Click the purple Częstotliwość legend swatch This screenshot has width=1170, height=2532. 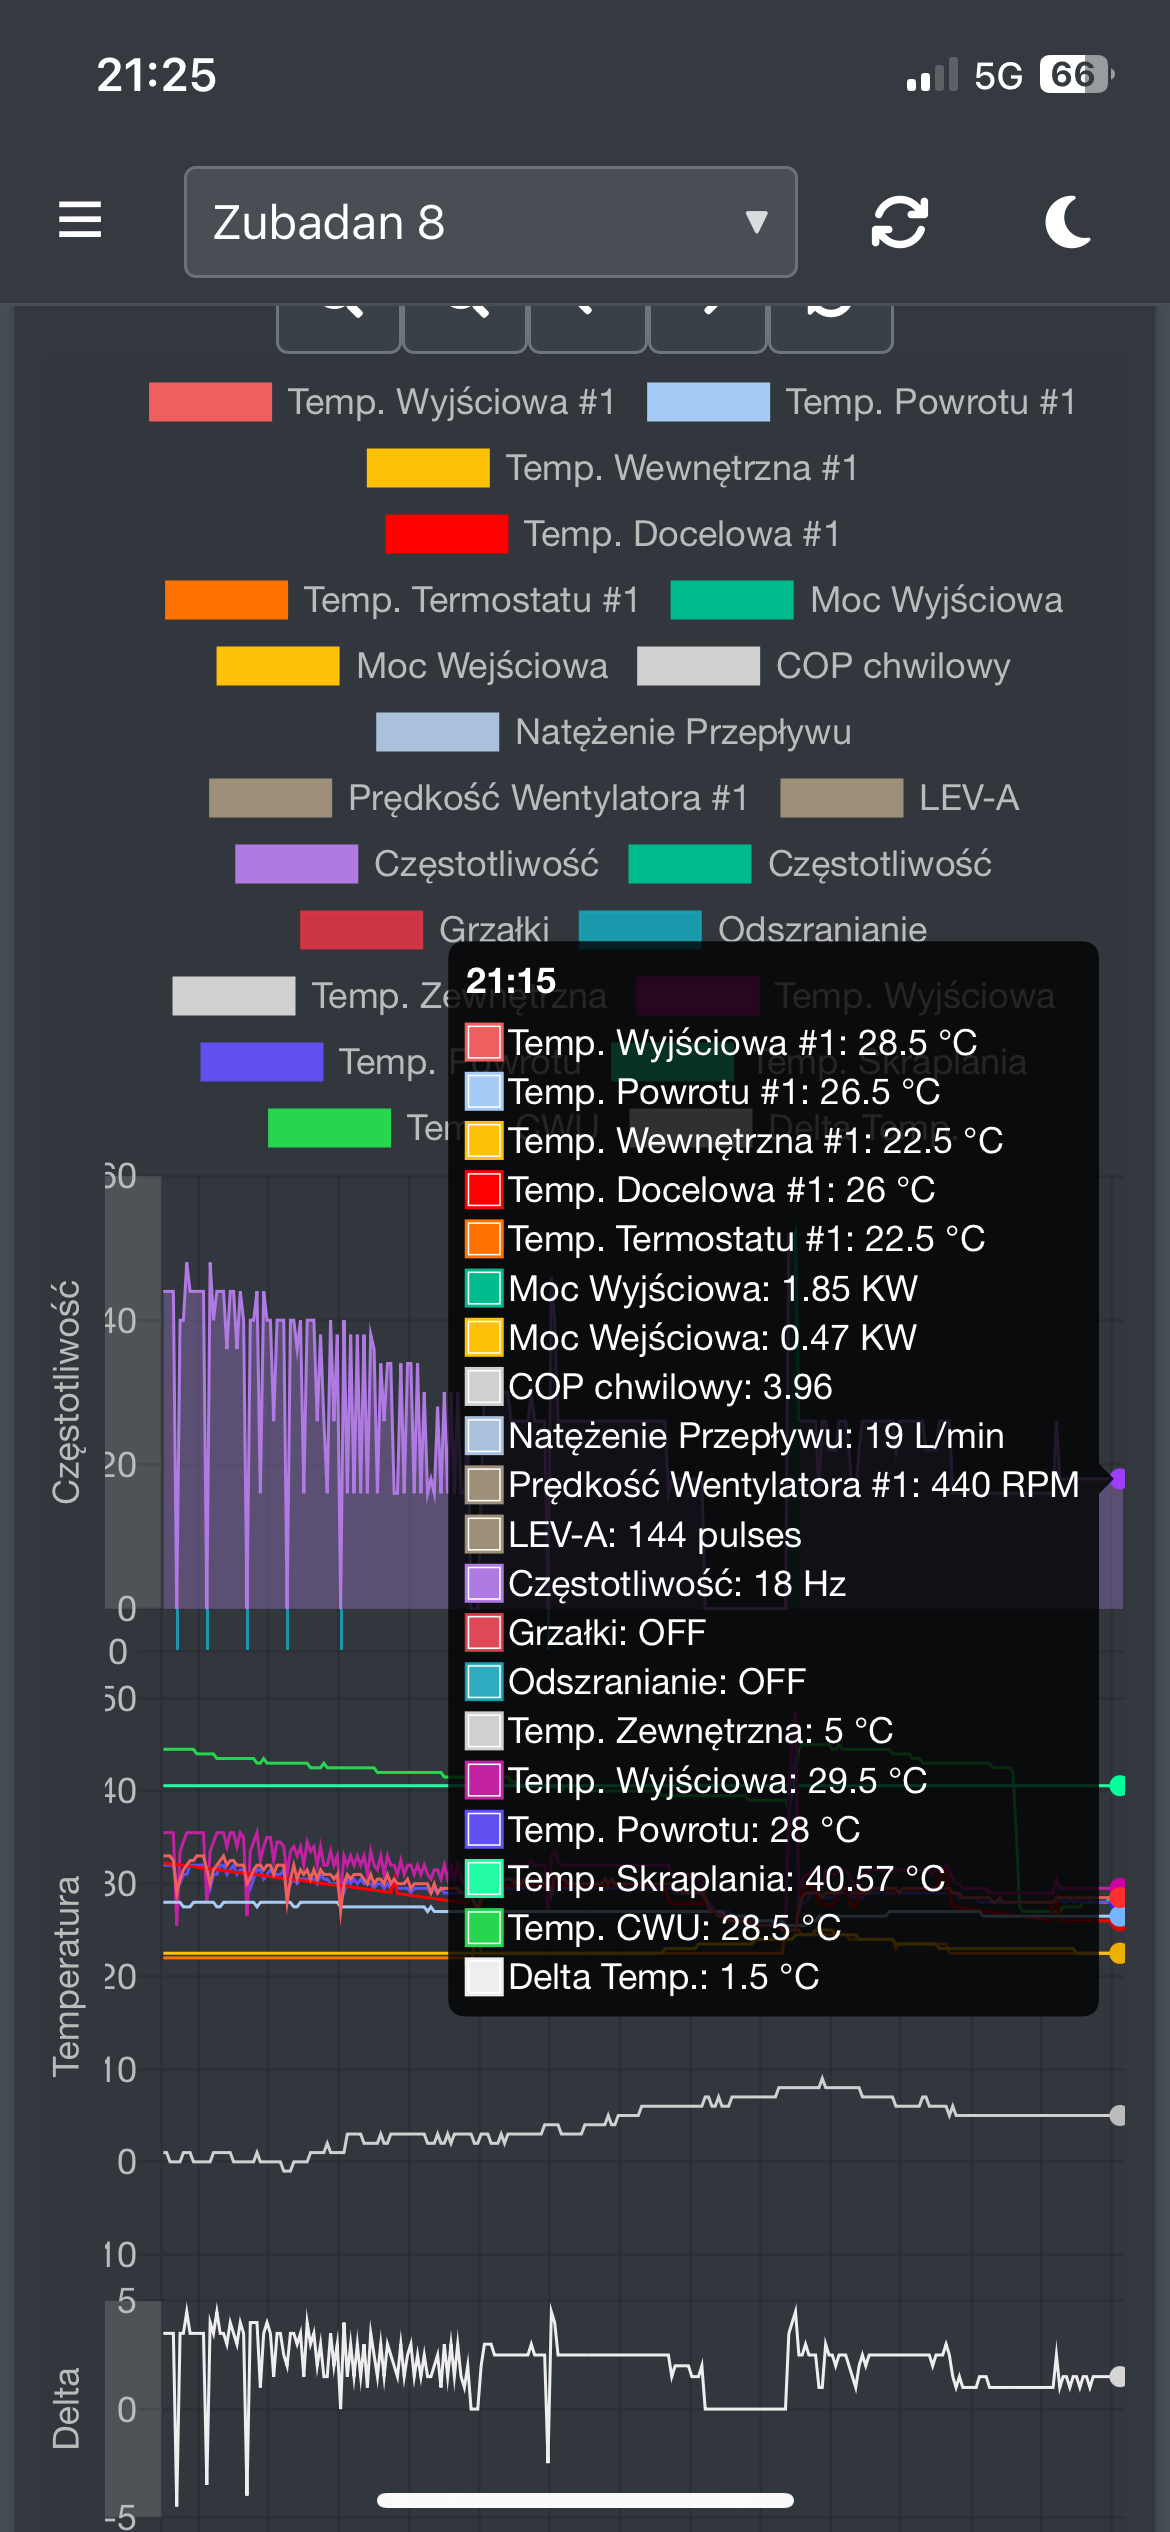tap(296, 864)
